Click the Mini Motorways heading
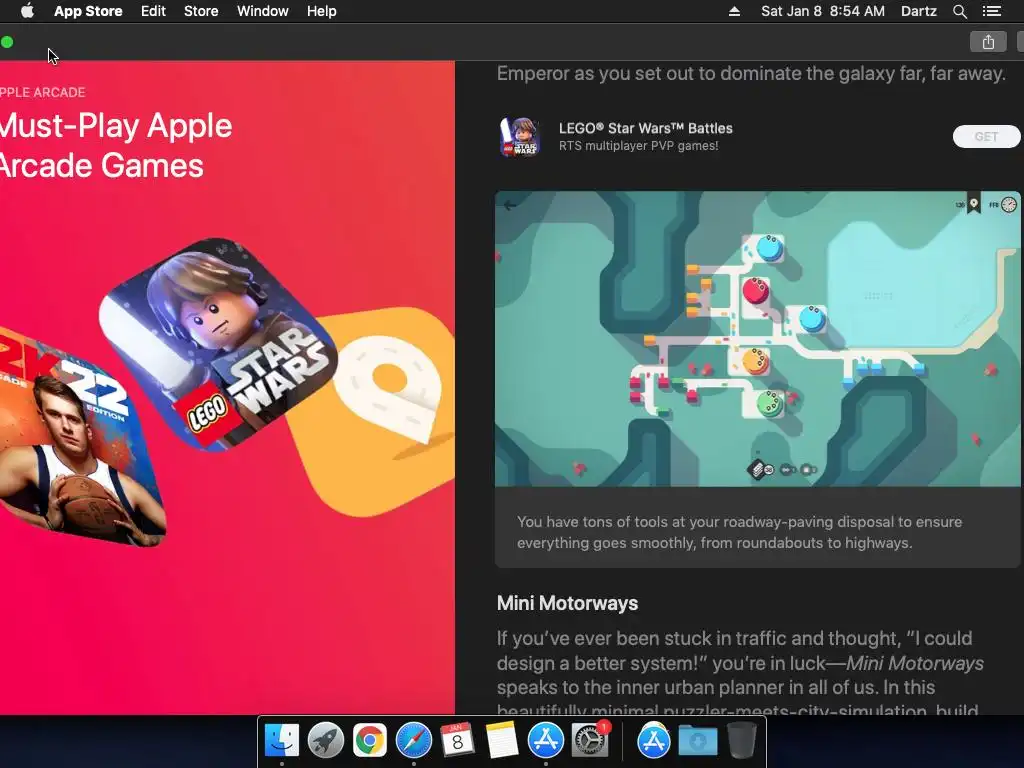The height and width of the screenshot is (768, 1024). [x=567, y=603]
